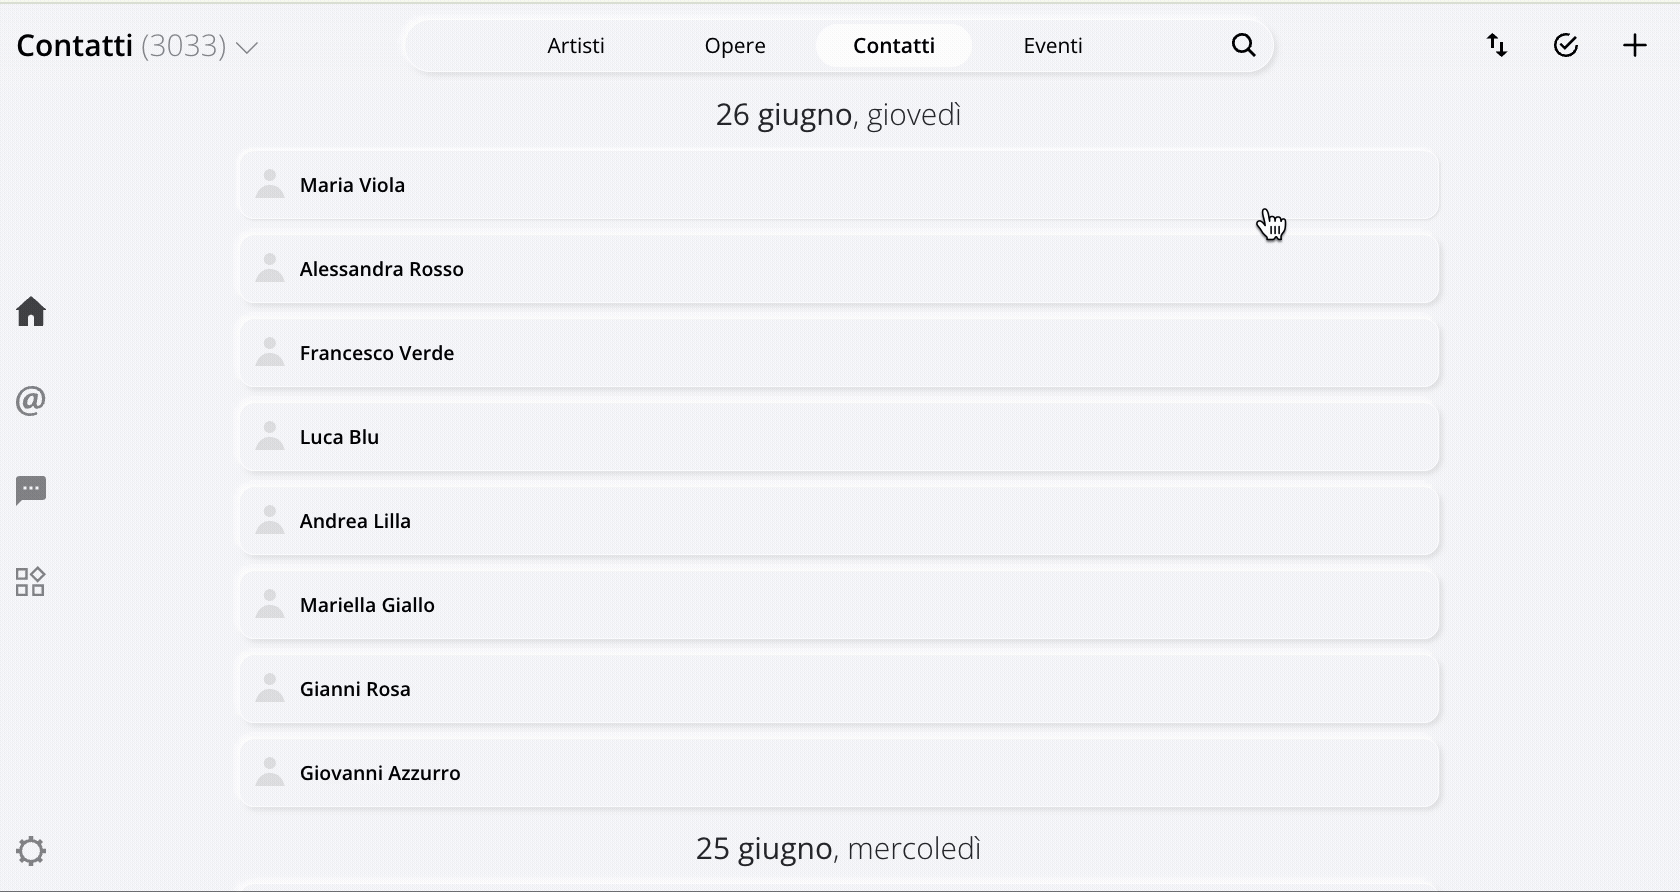The height and width of the screenshot is (892, 1680).
Task: Open contact Luca Blu
Action: coord(839,437)
